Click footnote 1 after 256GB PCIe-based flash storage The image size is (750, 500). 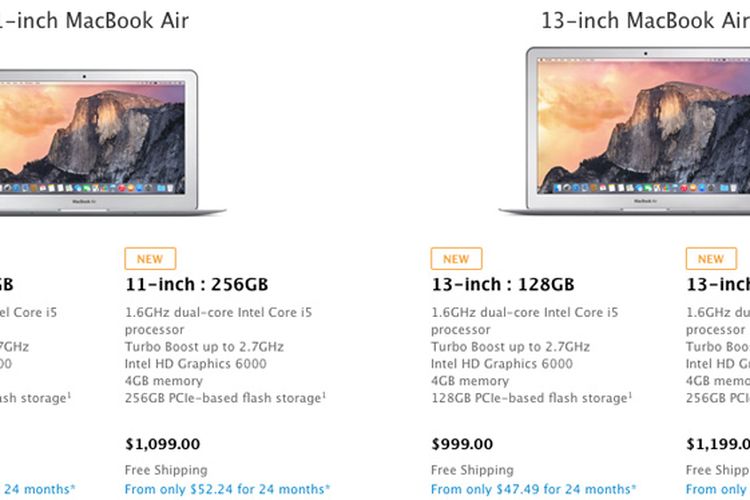click(322, 396)
